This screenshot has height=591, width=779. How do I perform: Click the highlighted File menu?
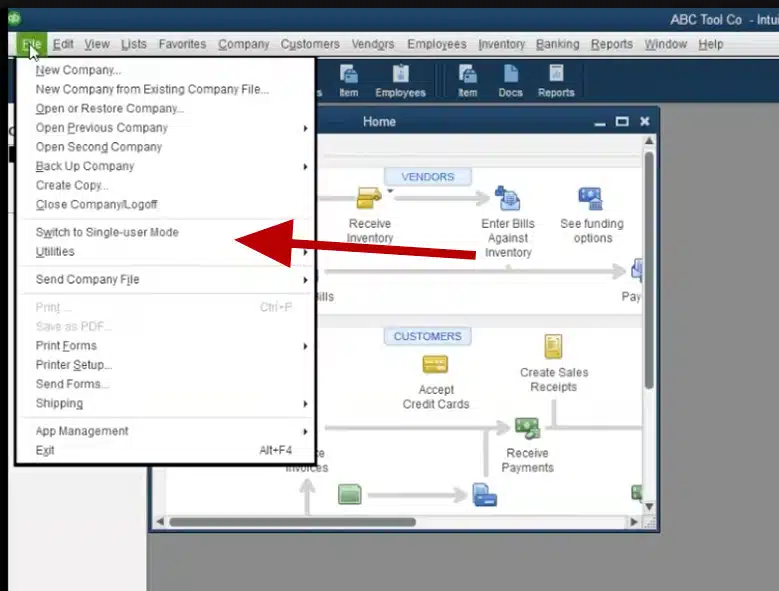click(31, 44)
